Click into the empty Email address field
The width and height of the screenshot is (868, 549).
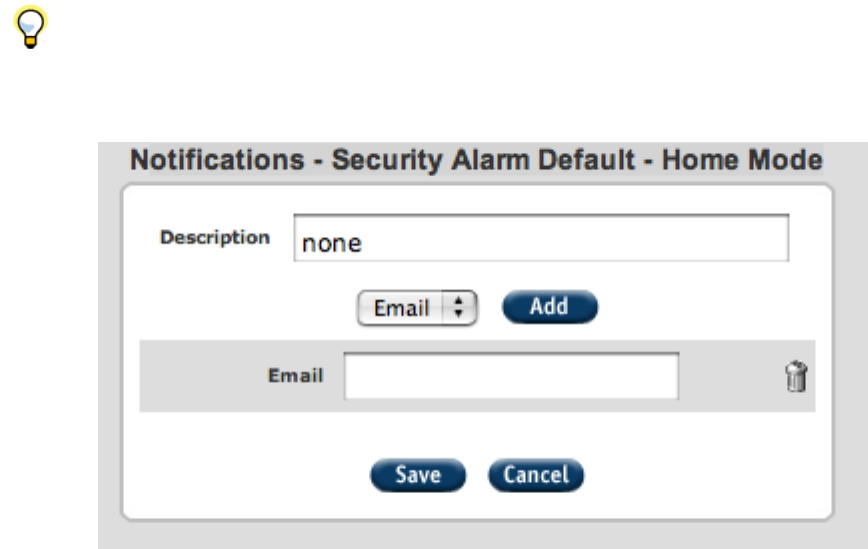[x=511, y=376]
